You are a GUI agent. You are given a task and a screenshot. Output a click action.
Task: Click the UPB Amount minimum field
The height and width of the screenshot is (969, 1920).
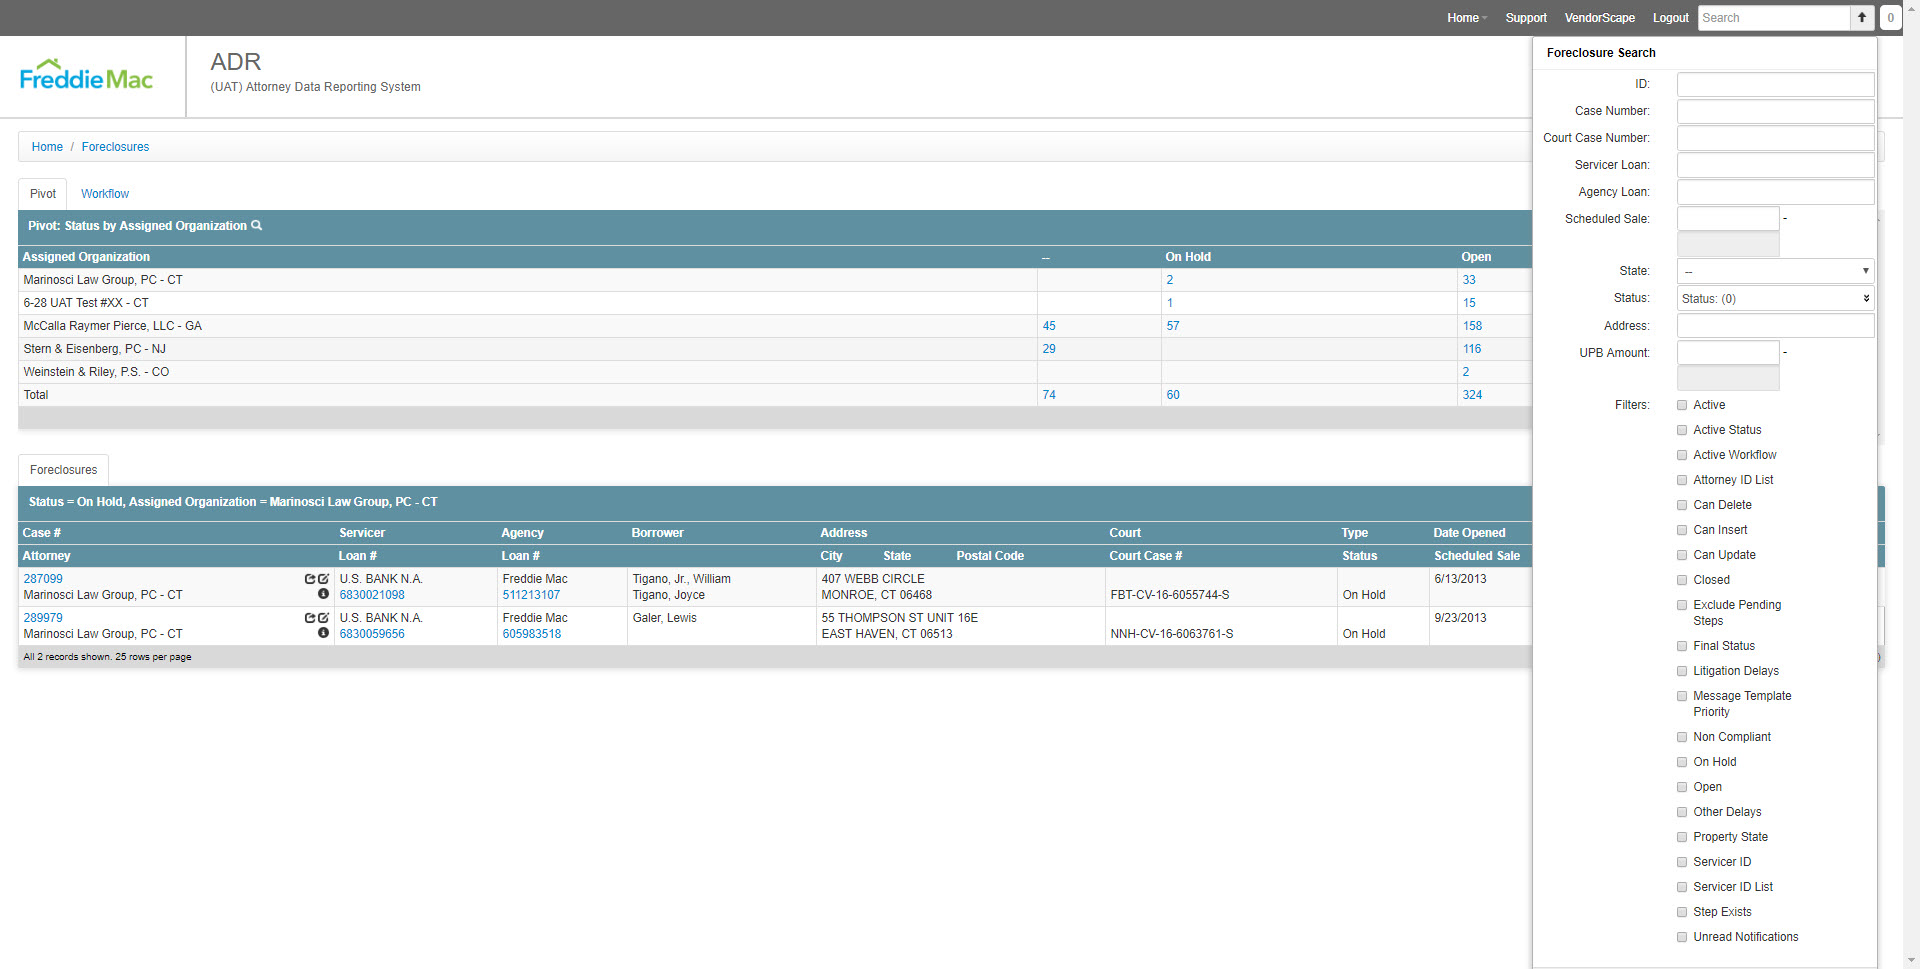(x=1728, y=352)
